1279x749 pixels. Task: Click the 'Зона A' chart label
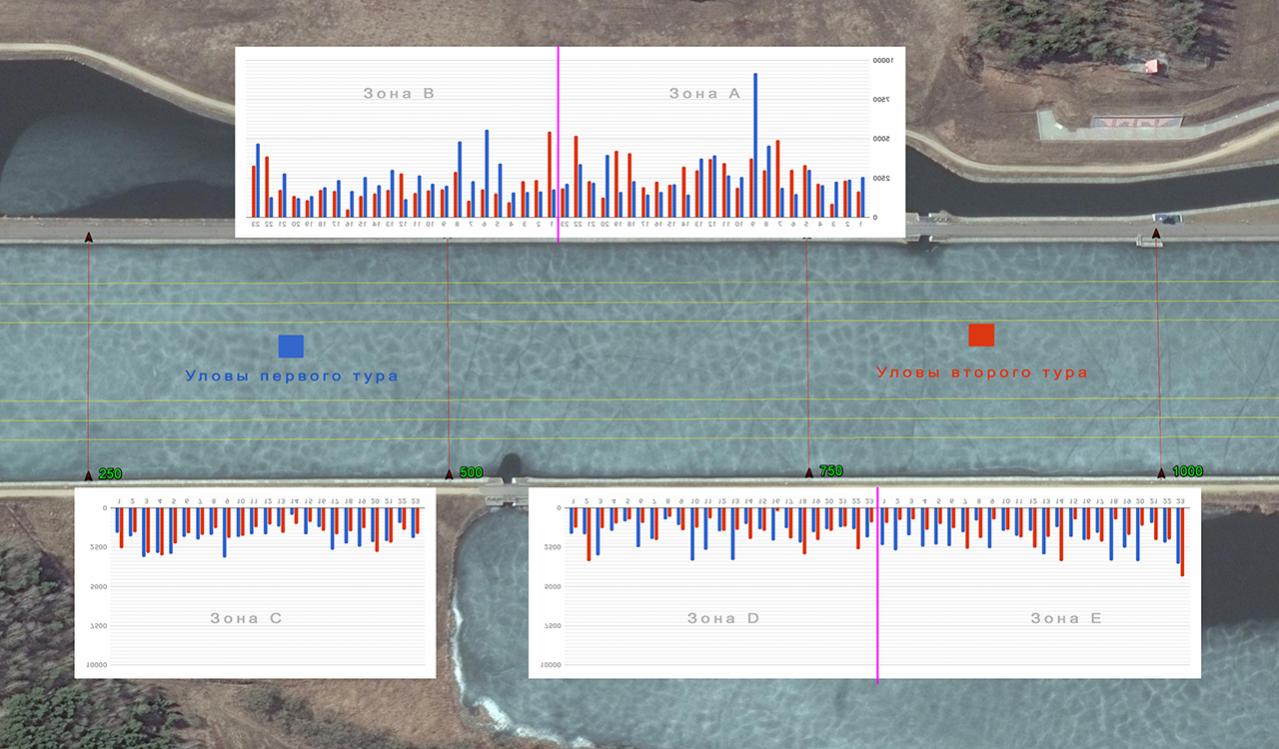coord(704,94)
